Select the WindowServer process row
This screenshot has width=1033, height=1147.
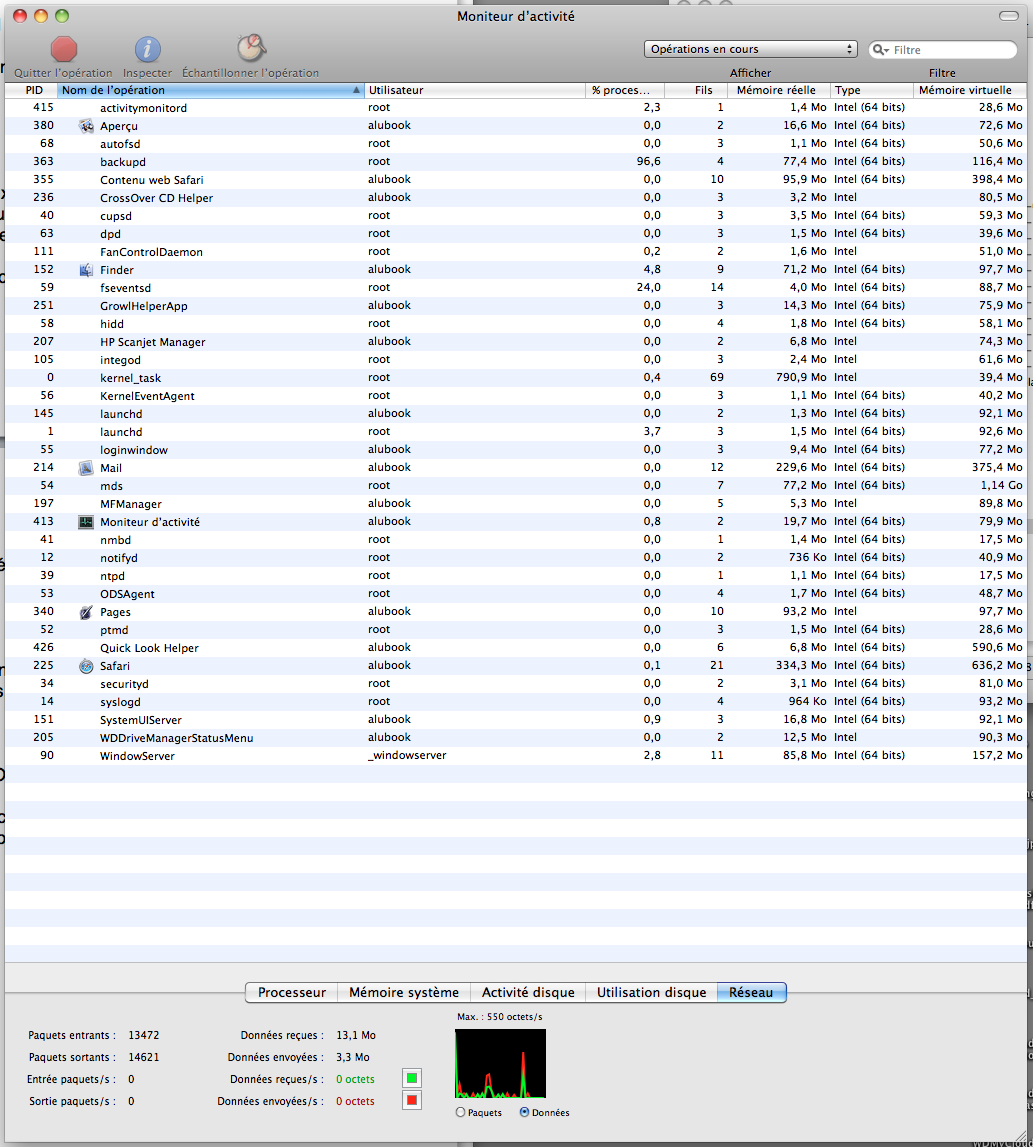pyautogui.click(x=516, y=756)
